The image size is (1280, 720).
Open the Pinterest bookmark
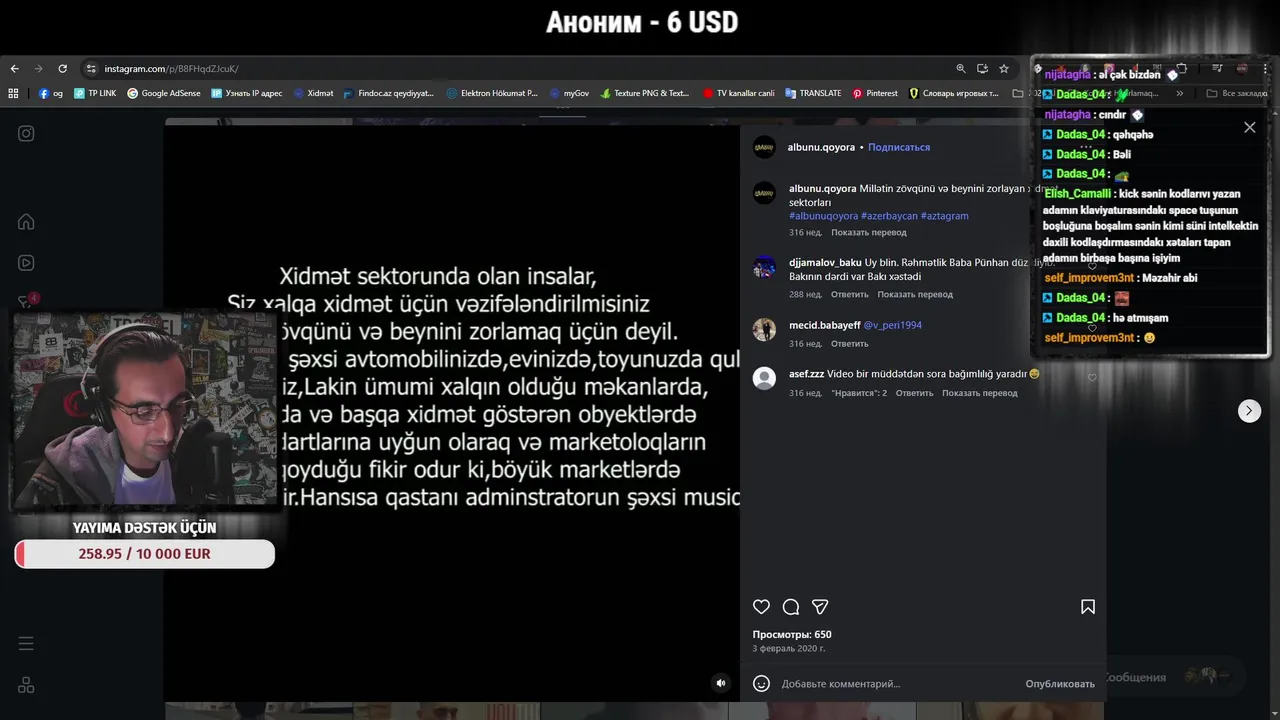click(875, 93)
